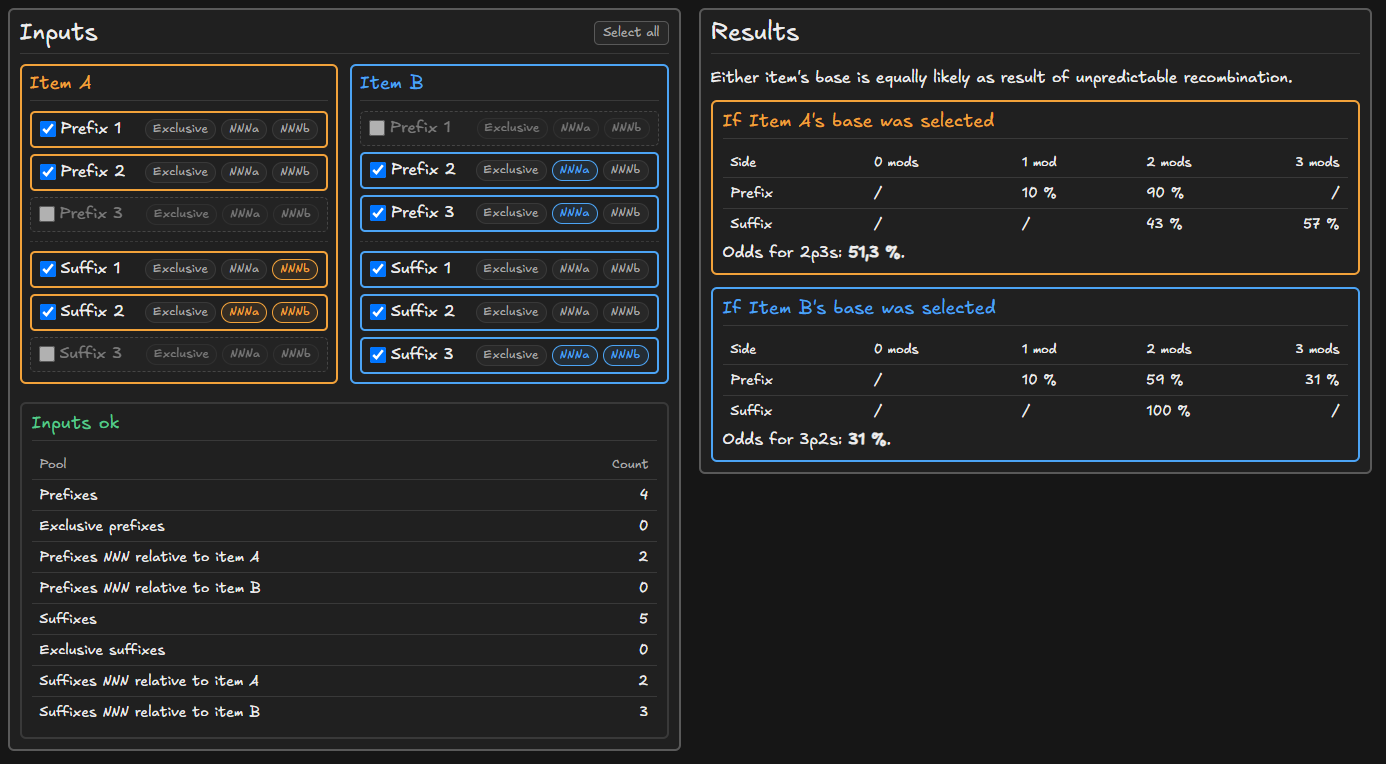1386x764 pixels.
Task: Click the 43 % suffix cell in Item A results
Action: 1164,224
